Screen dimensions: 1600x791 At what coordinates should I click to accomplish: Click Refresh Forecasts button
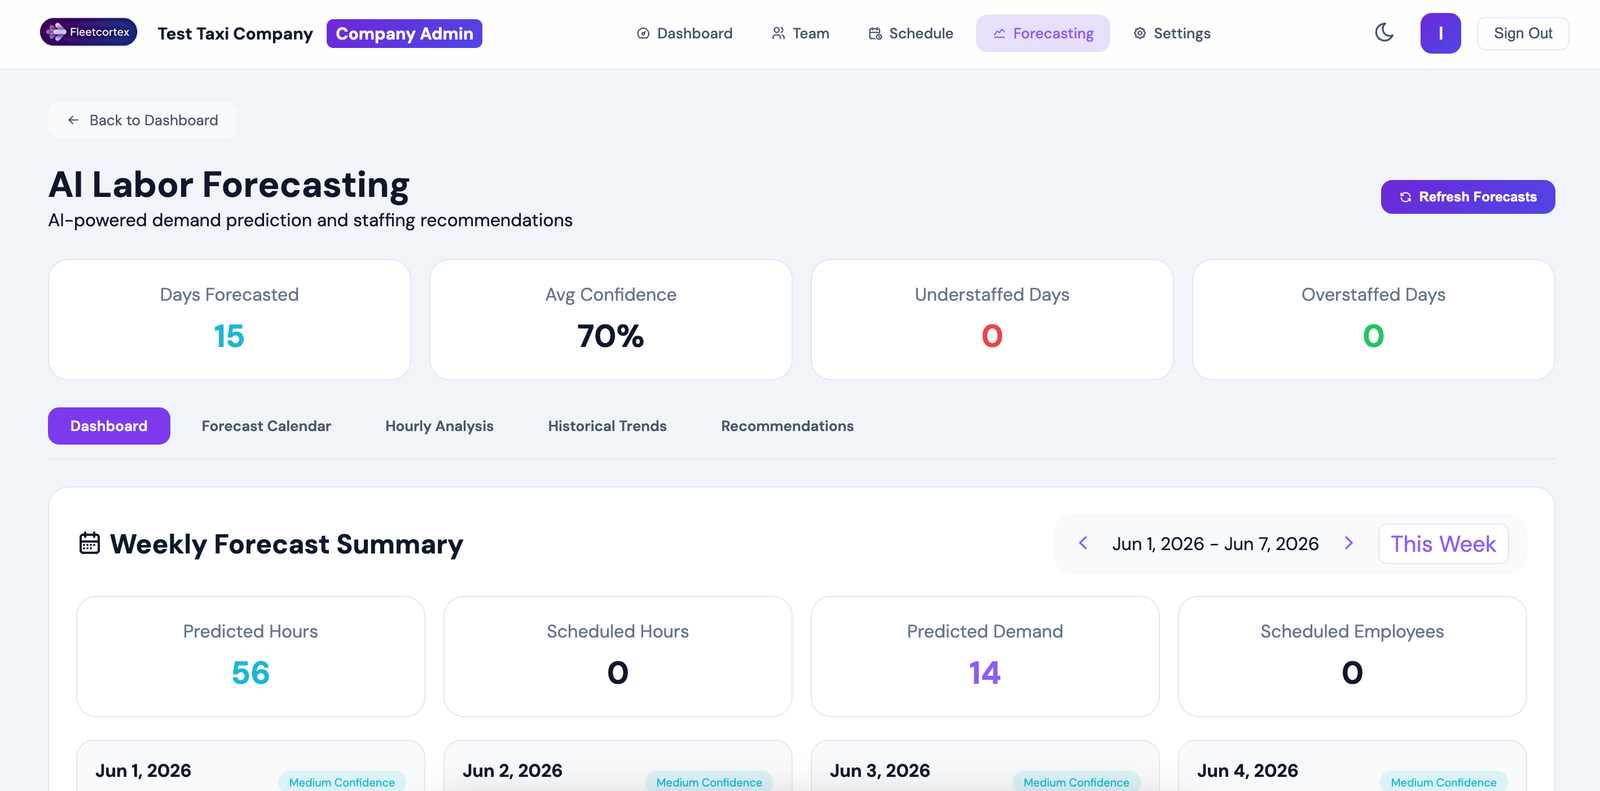[x=1467, y=197]
